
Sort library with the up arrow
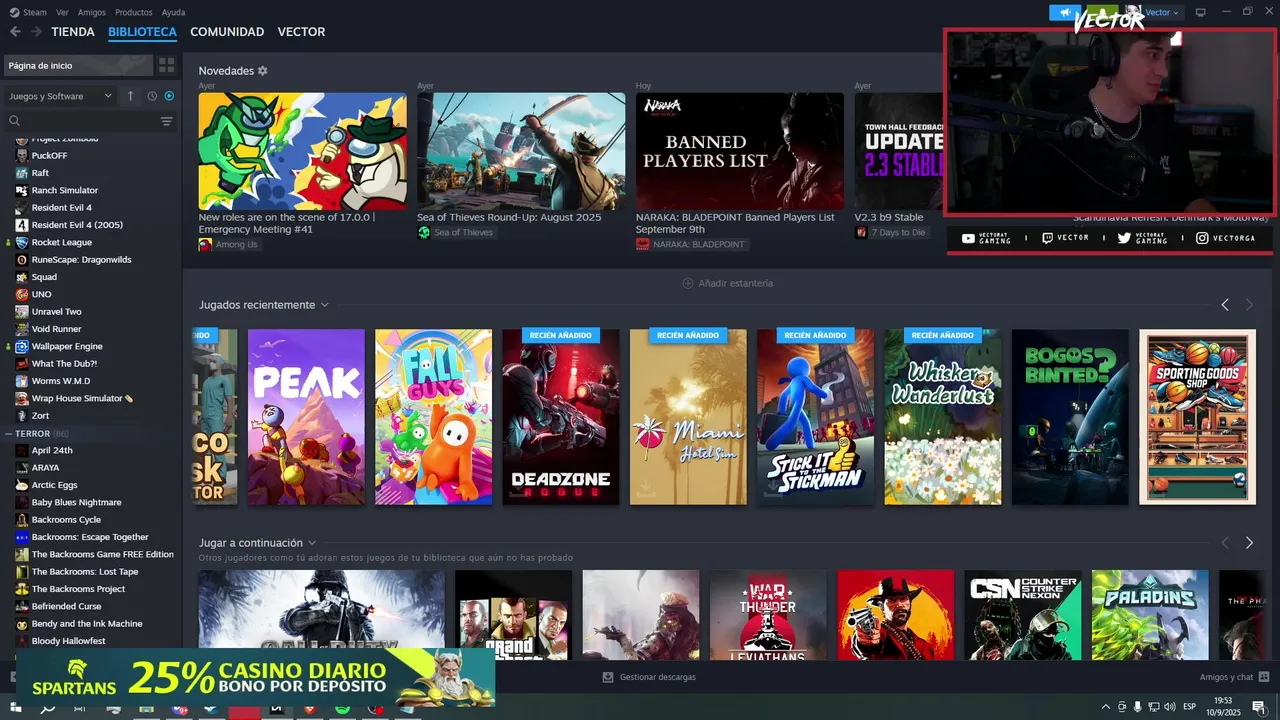(130, 96)
